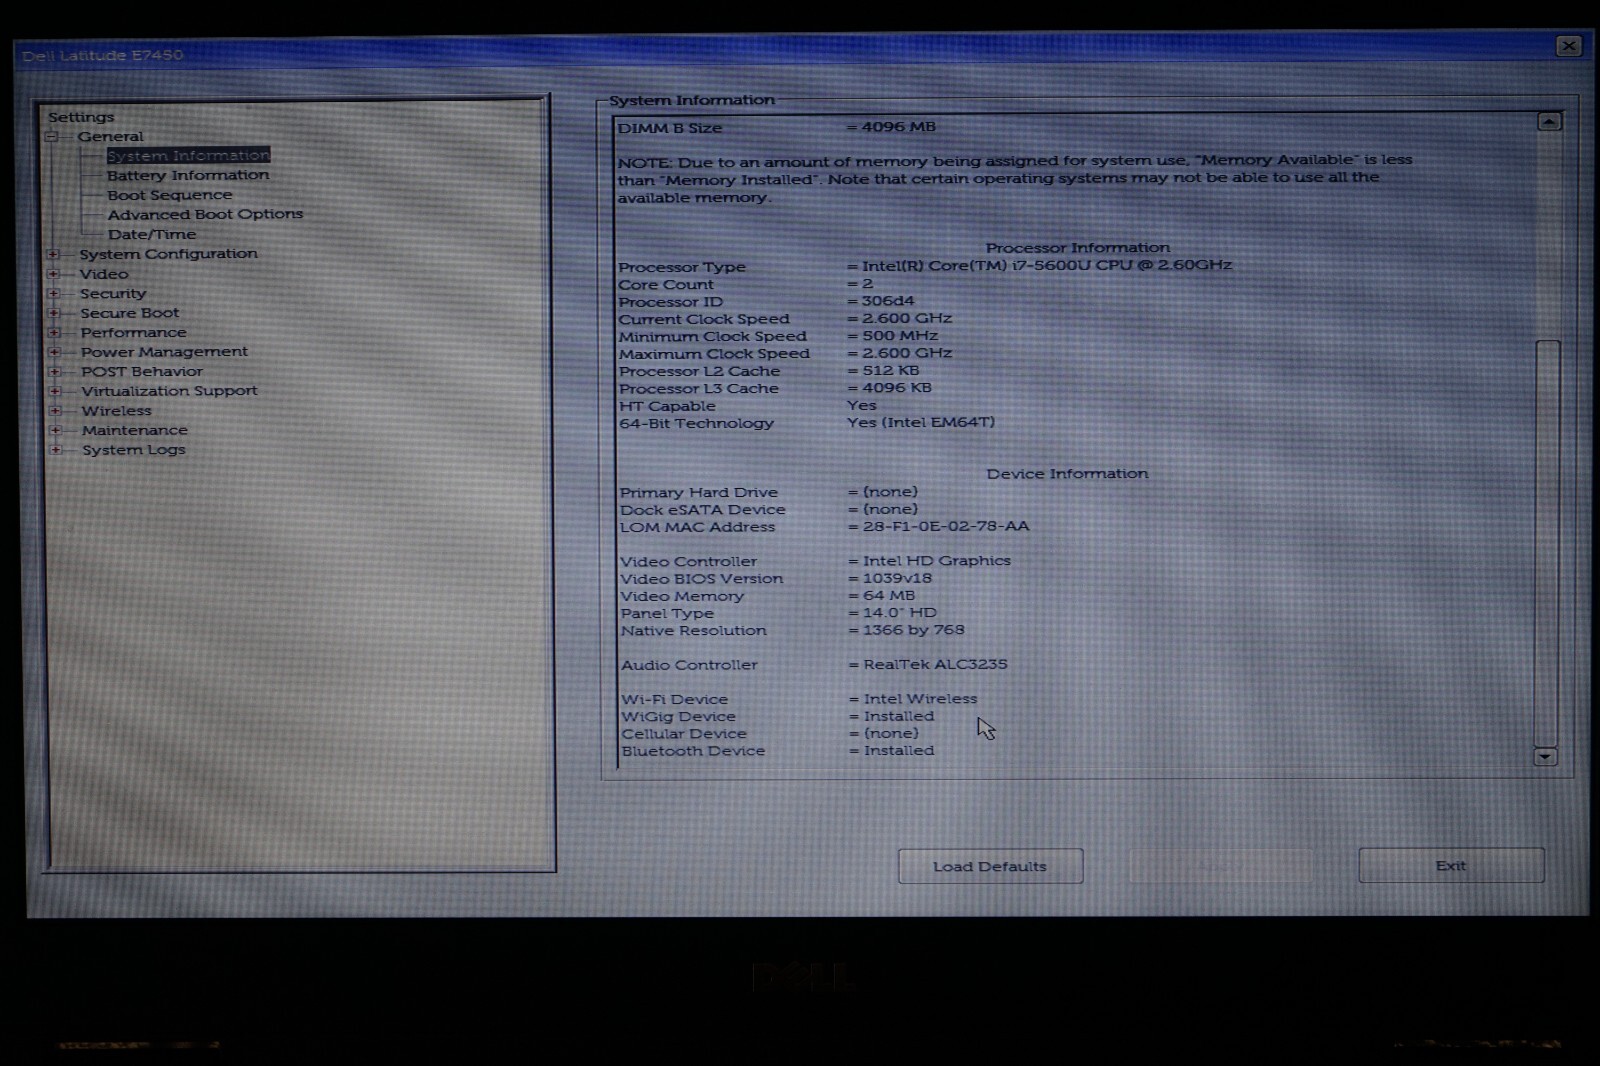Click the vertical scrollbar thumb

(x=1547, y=543)
